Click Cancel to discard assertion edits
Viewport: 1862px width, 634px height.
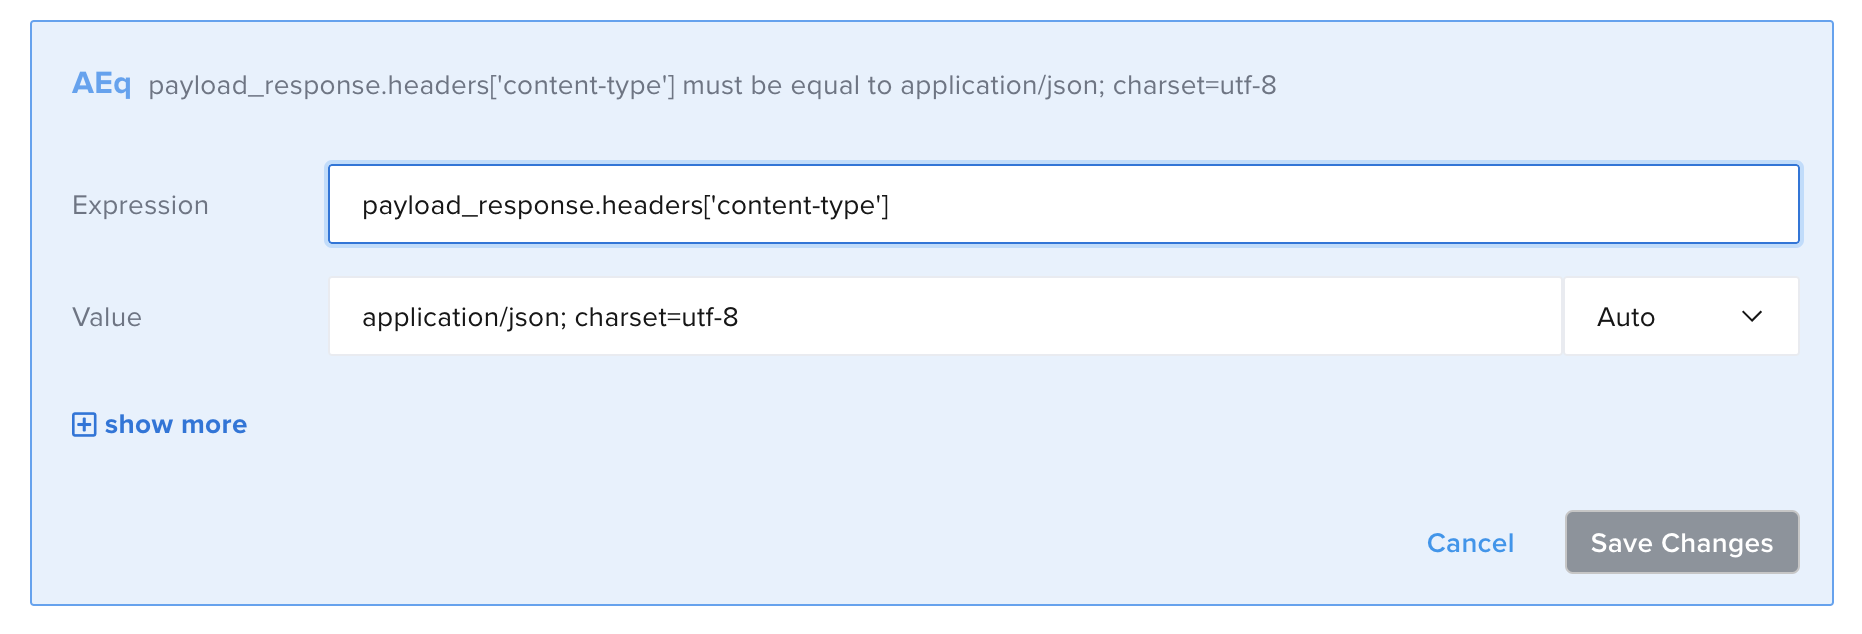coord(1469,543)
